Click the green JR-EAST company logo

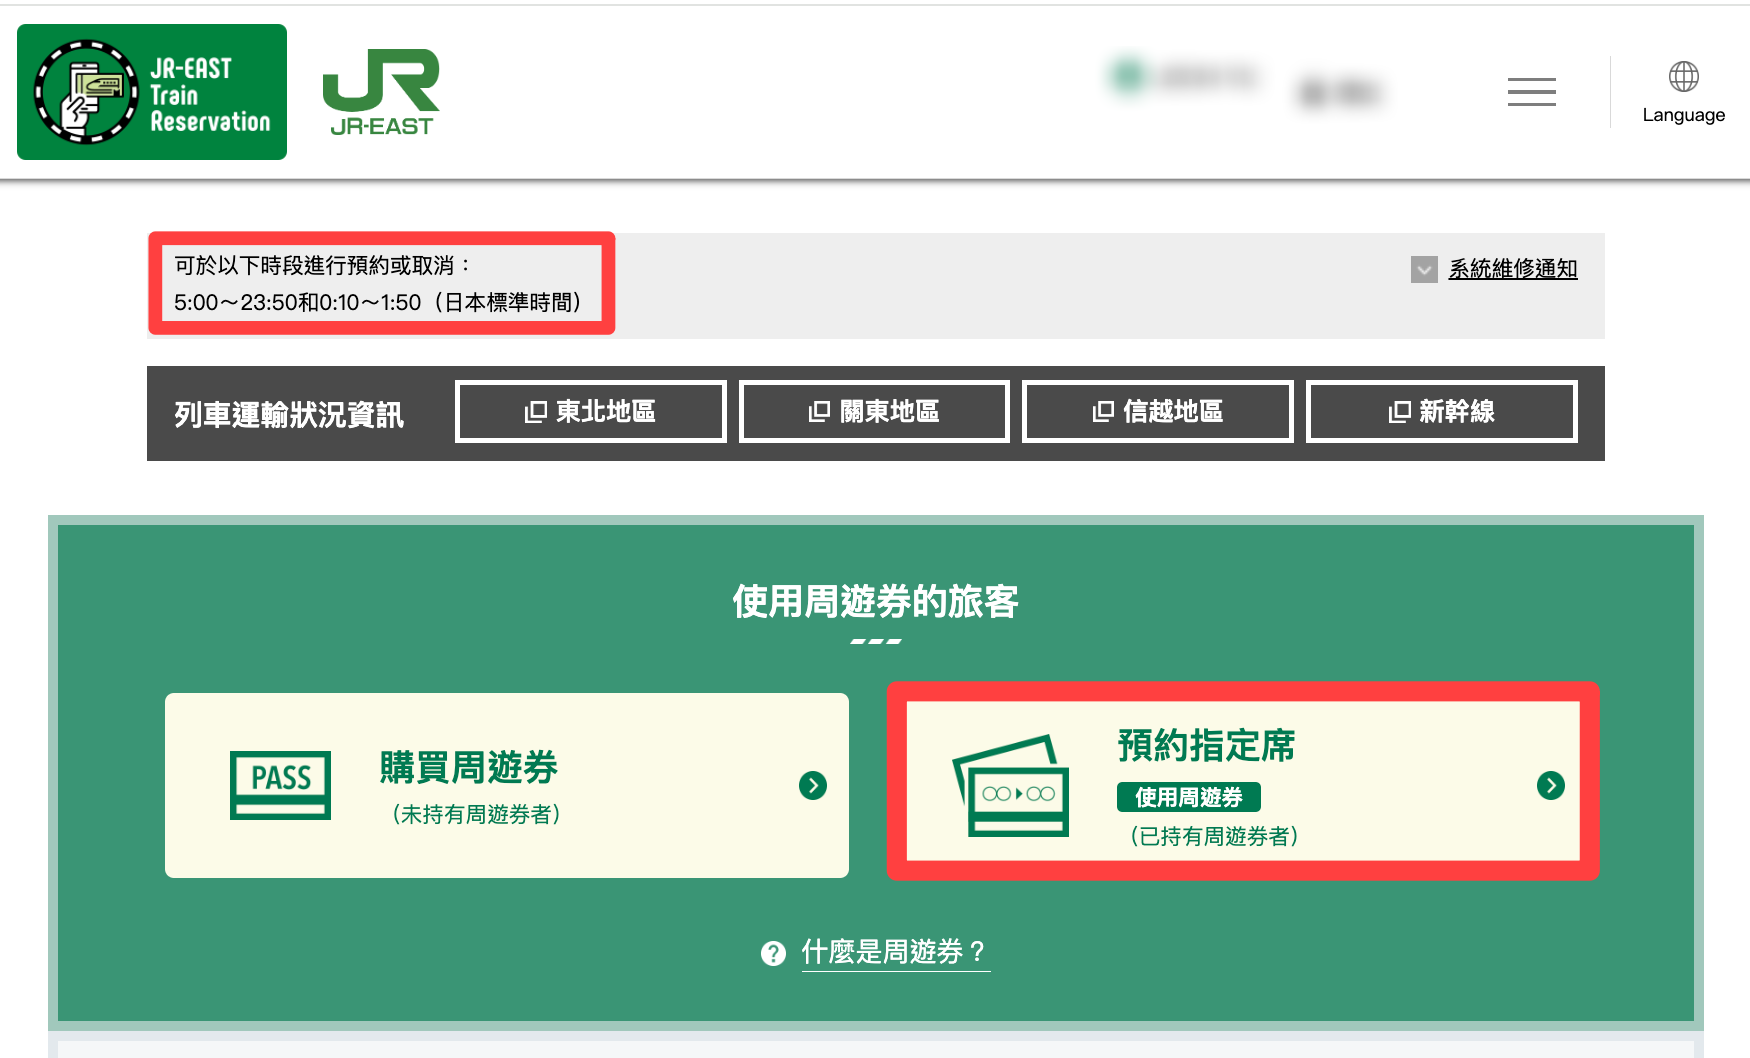pos(381,92)
